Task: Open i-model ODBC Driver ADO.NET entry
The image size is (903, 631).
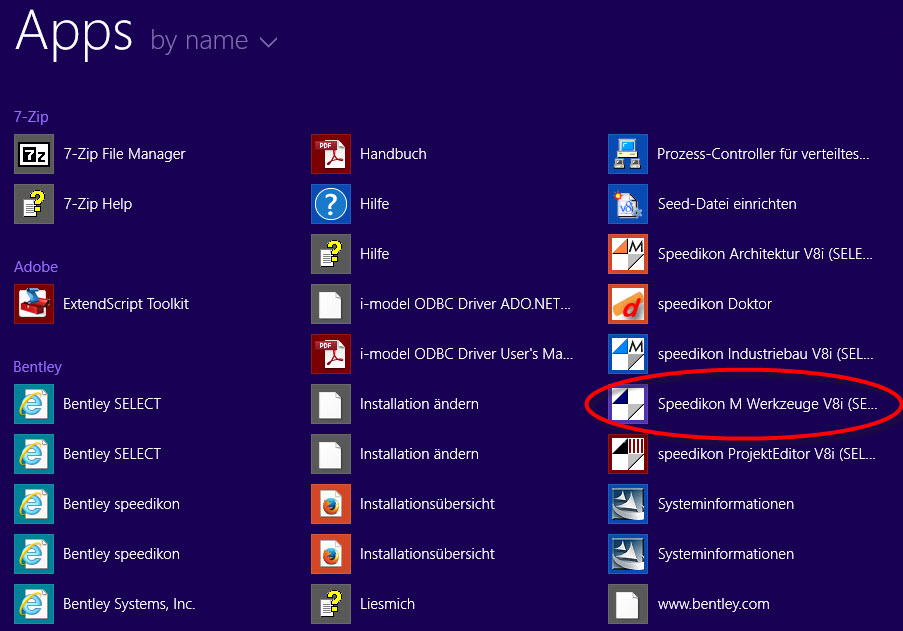Action: 441,304
